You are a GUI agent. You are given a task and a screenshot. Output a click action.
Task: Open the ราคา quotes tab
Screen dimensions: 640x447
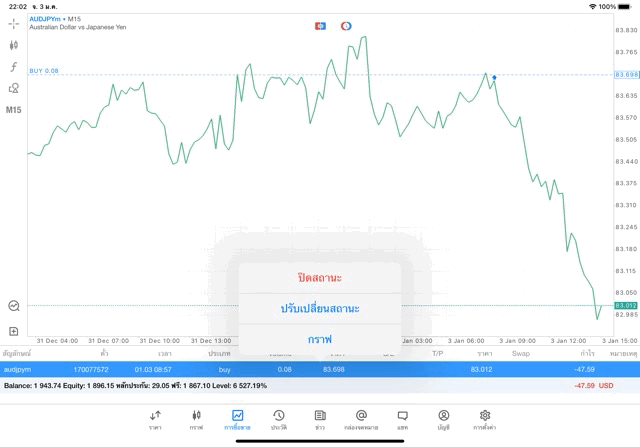[155, 419]
